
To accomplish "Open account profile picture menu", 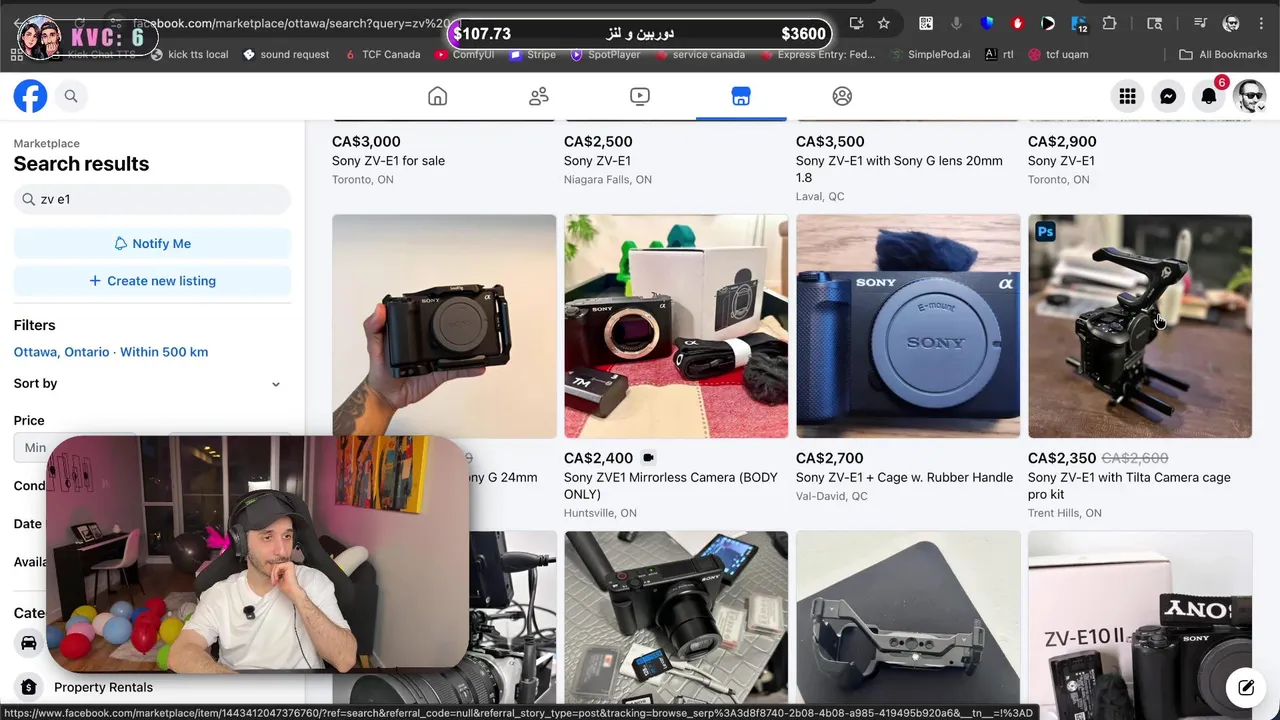I will pyautogui.click(x=1250, y=96).
